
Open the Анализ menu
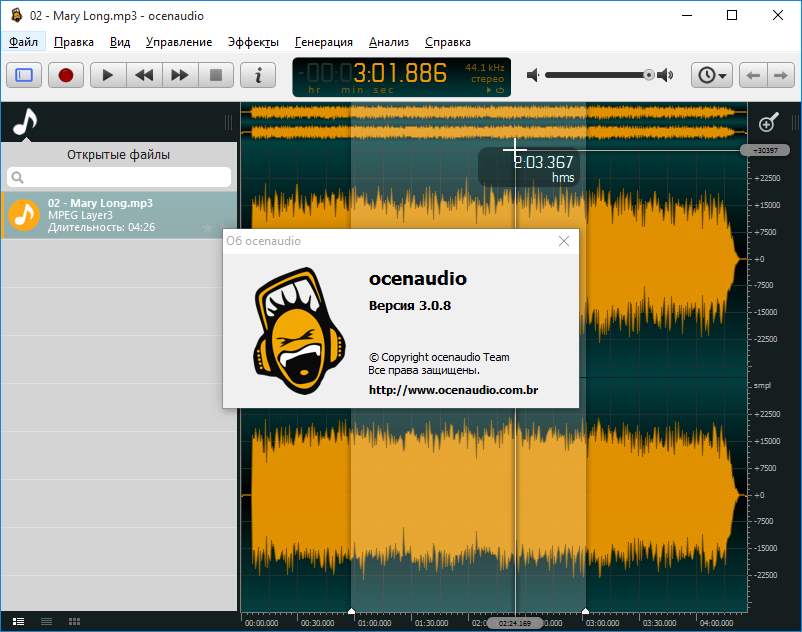(x=389, y=42)
